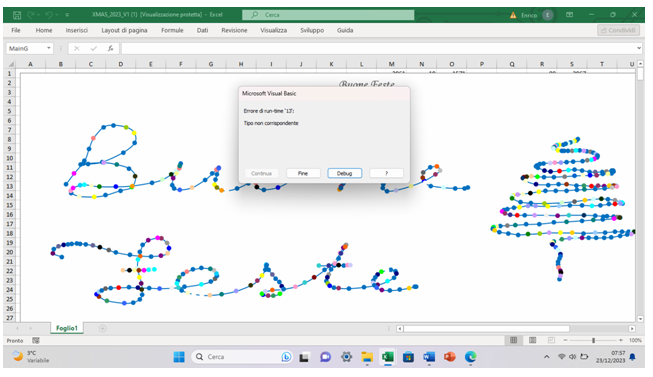This screenshot has width=653, height=377.
Task: Click the Excel icon on taskbar
Action: click(x=388, y=357)
